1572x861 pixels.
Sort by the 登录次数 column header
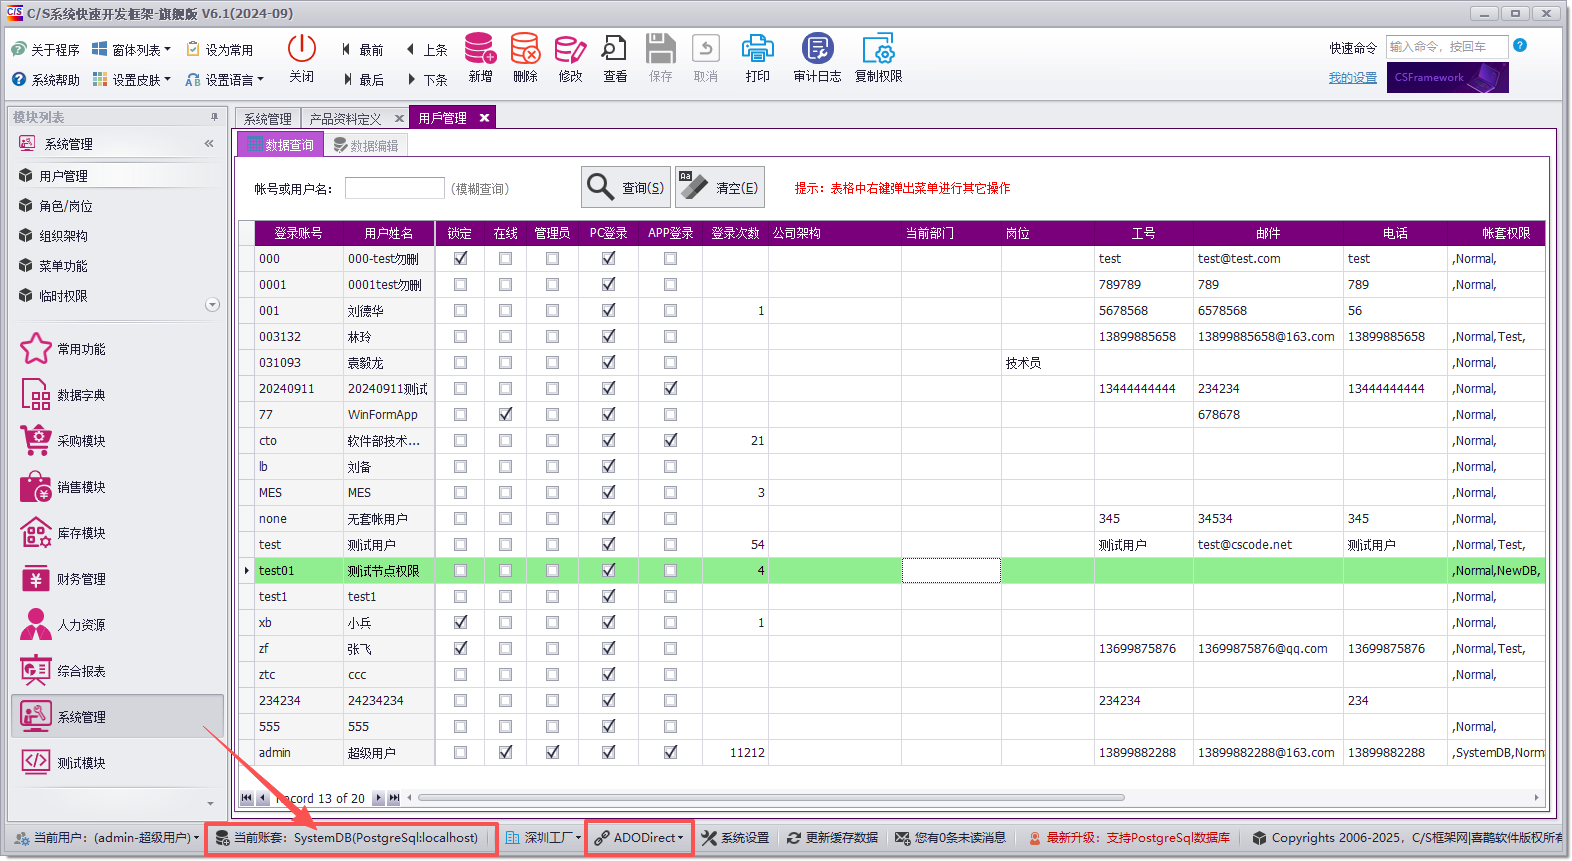pos(735,233)
